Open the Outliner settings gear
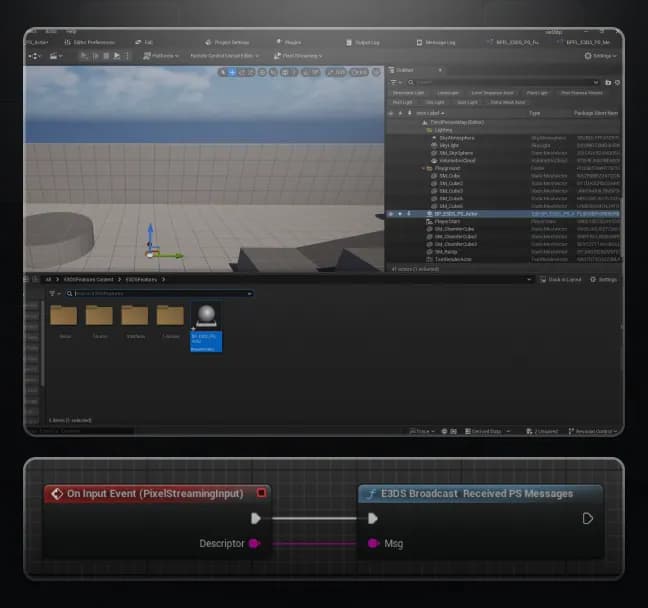 (x=617, y=83)
